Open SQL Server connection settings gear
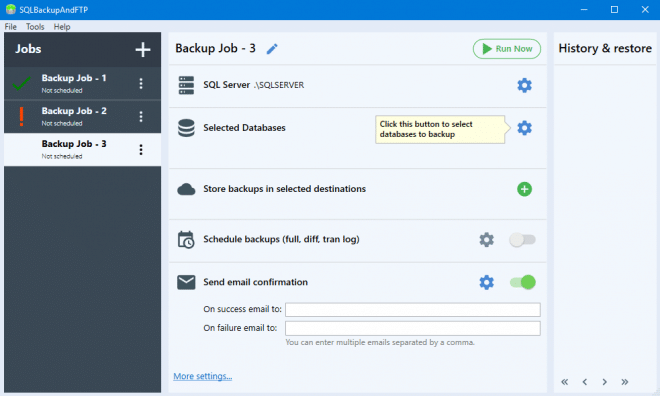 click(x=524, y=85)
